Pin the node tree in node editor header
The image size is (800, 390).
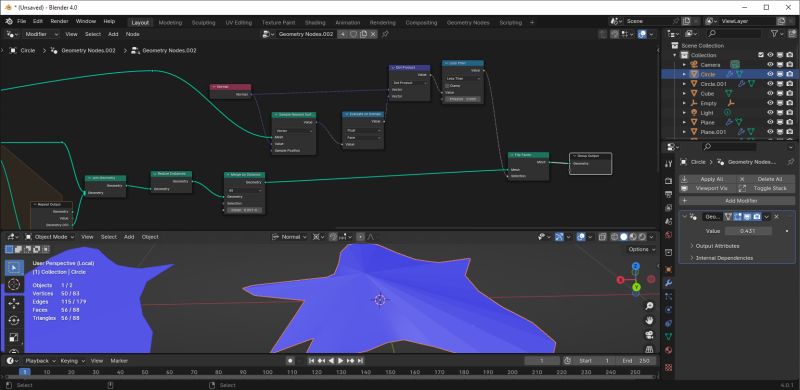pos(385,34)
